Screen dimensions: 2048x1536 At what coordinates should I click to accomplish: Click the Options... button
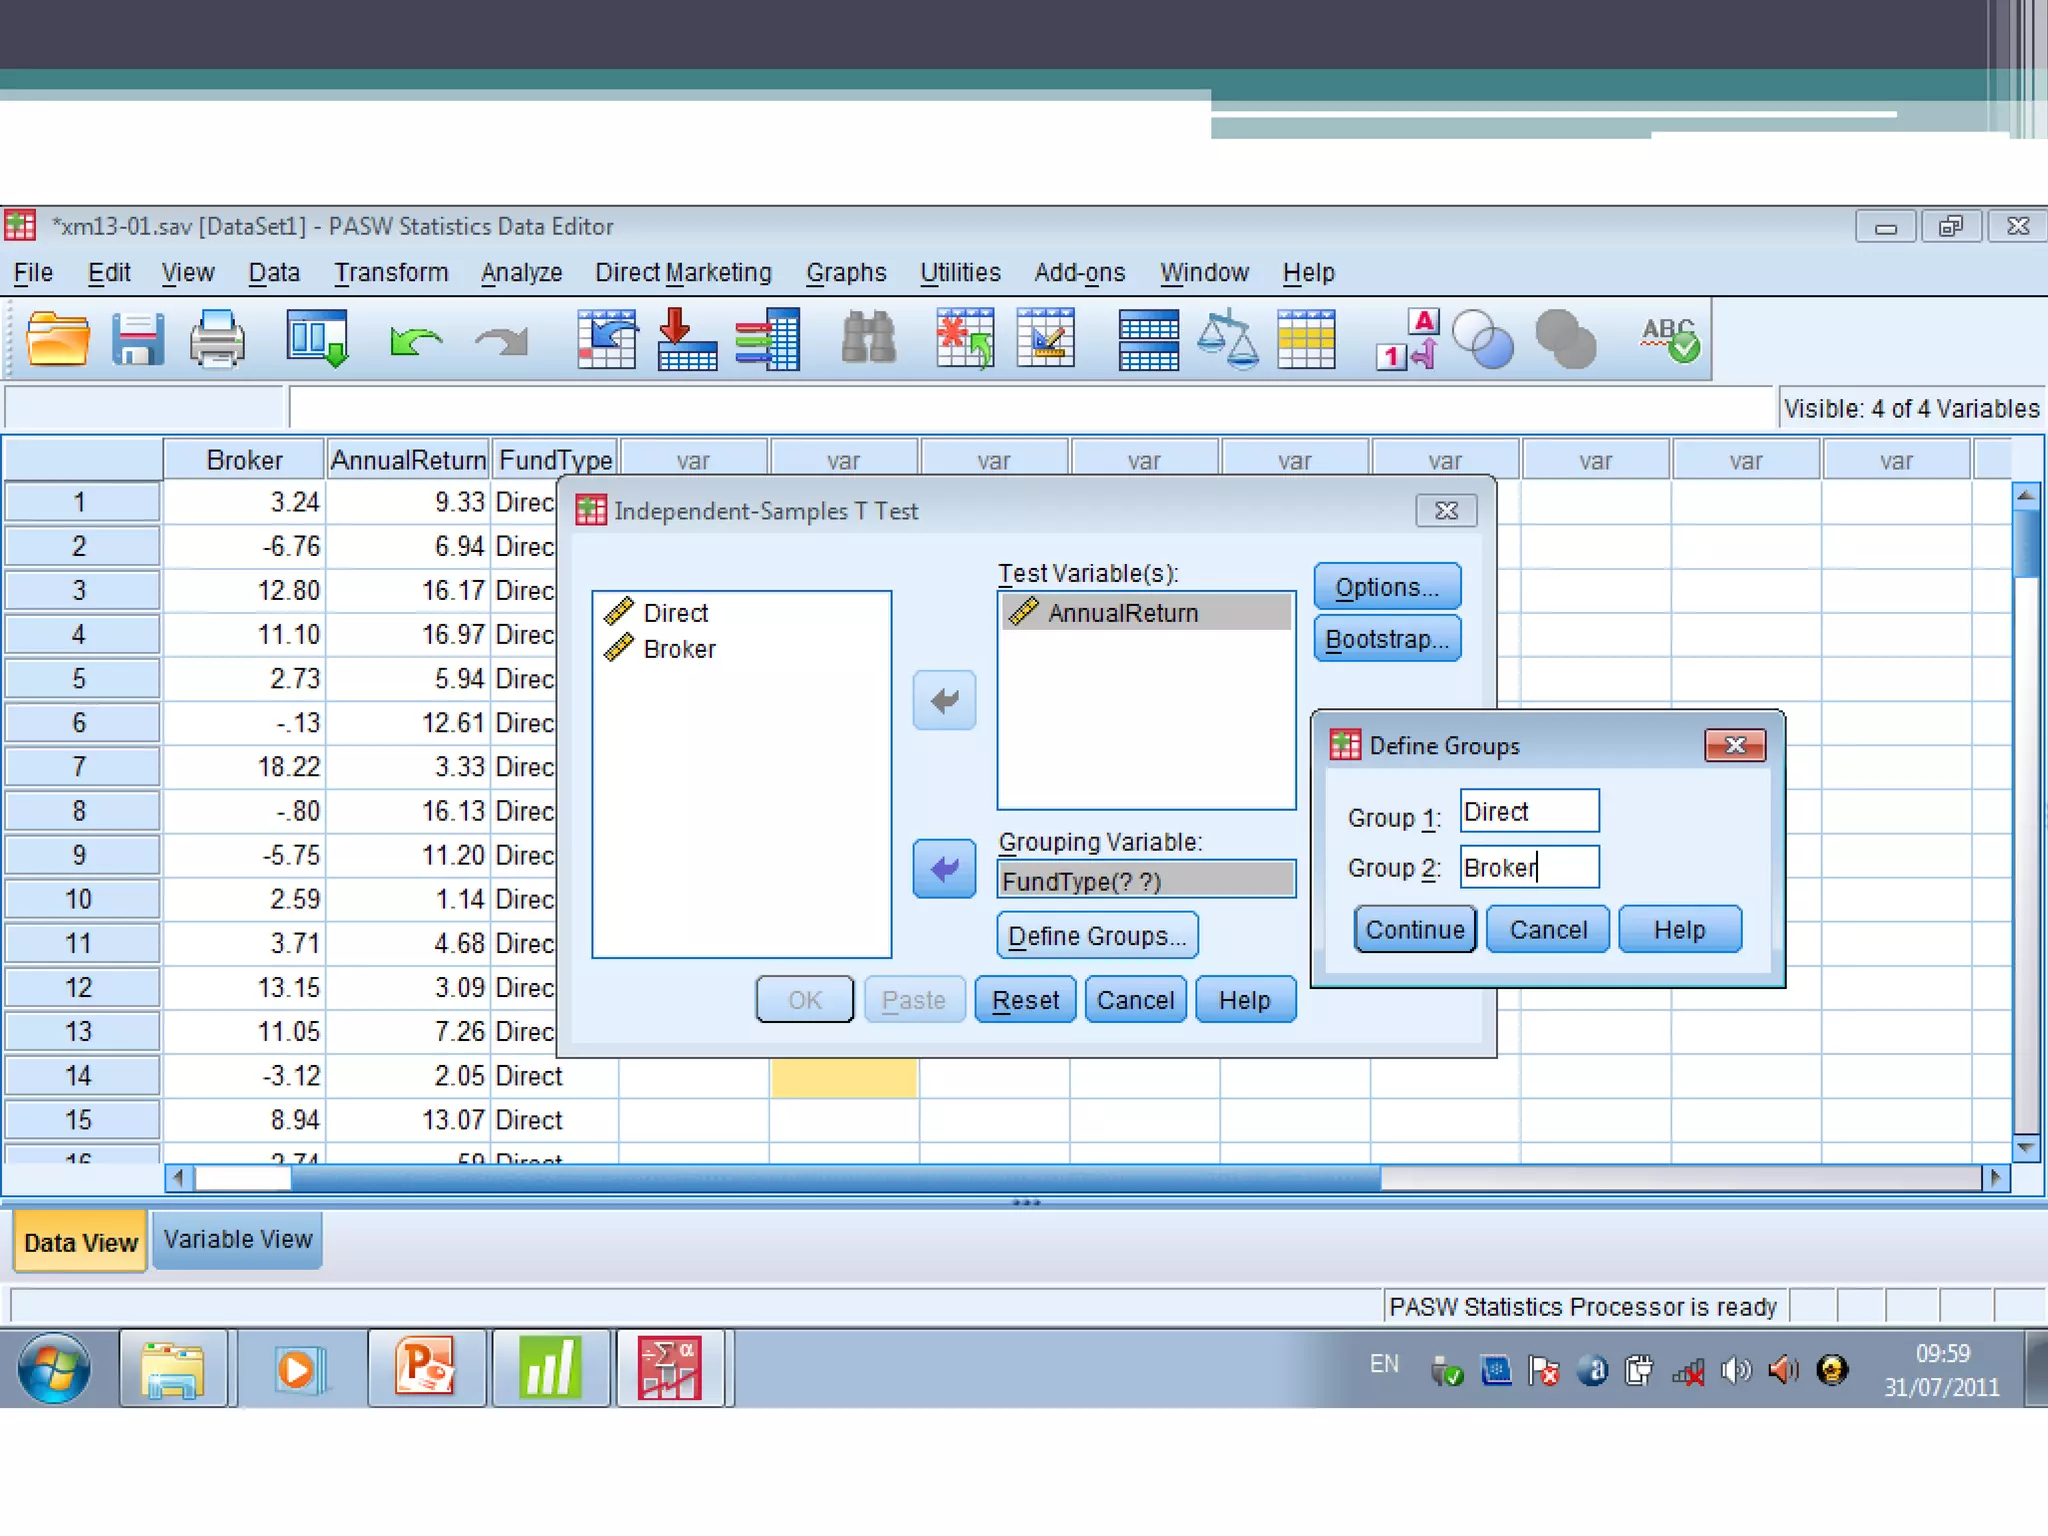click(1387, 587)
